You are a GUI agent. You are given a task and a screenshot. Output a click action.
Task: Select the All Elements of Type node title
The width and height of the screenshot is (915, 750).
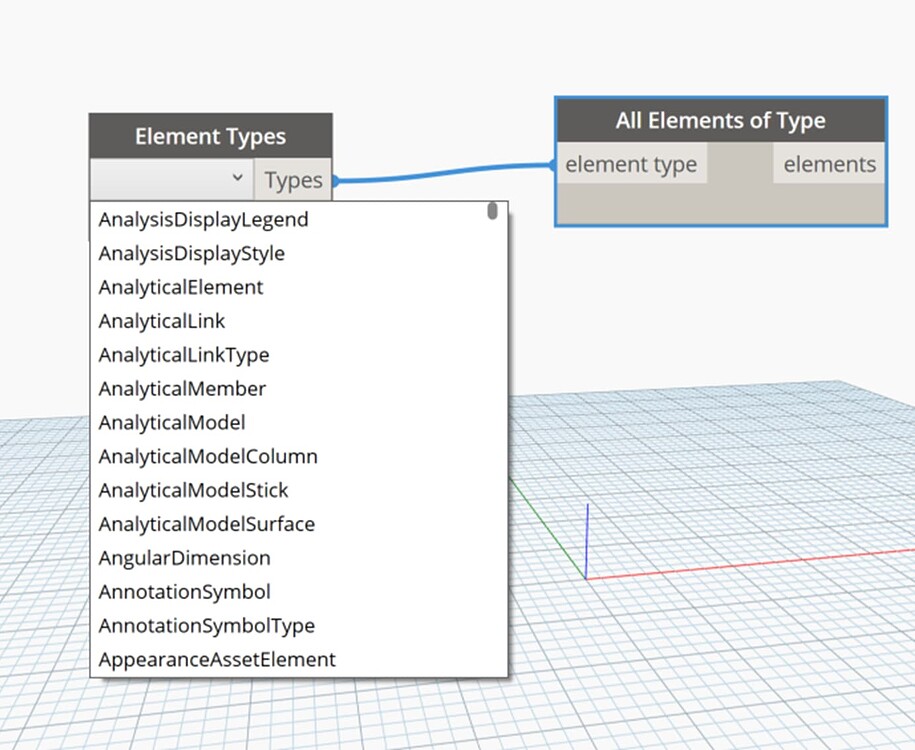click(720, 120)
